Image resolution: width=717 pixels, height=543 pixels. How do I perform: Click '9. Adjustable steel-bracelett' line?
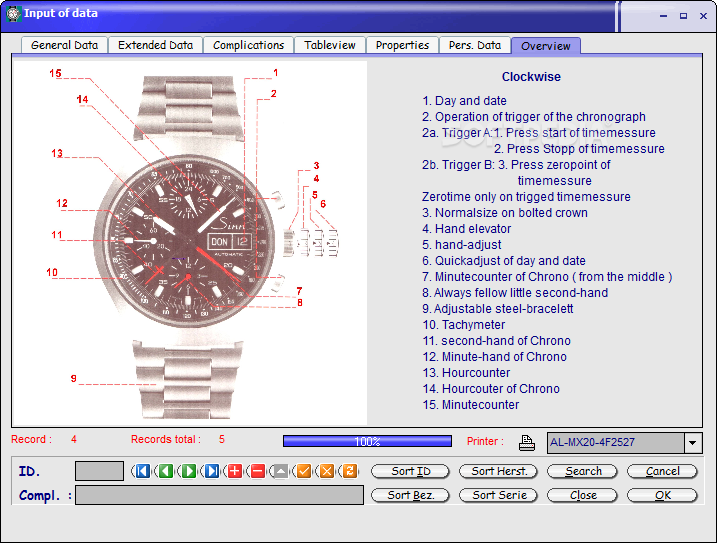click(498, 309)
